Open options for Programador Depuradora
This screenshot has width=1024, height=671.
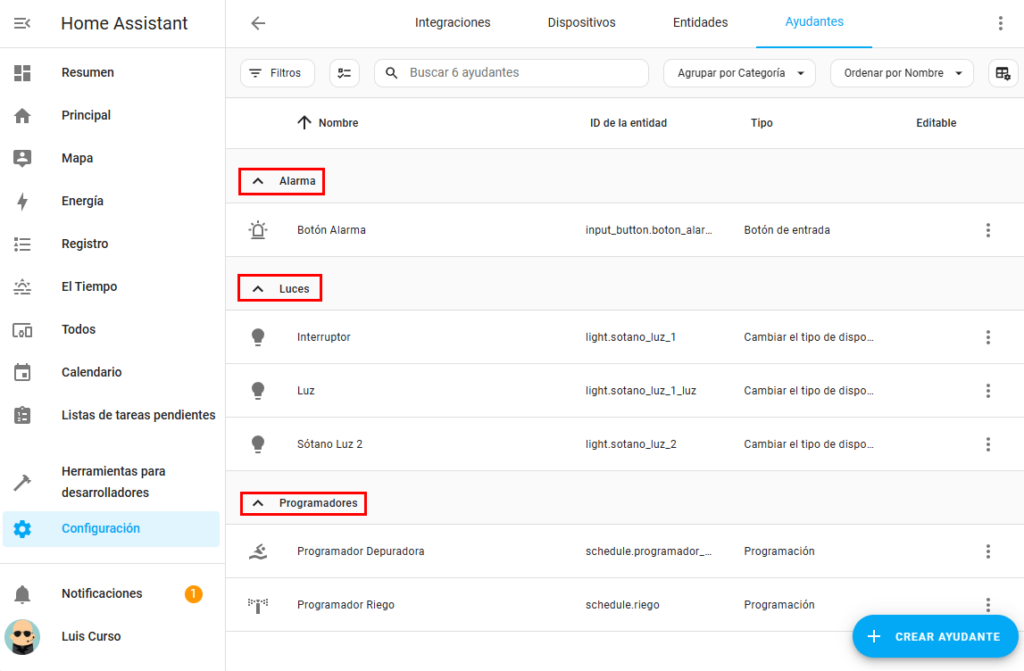pyautogui.click(x=988, y=551)
